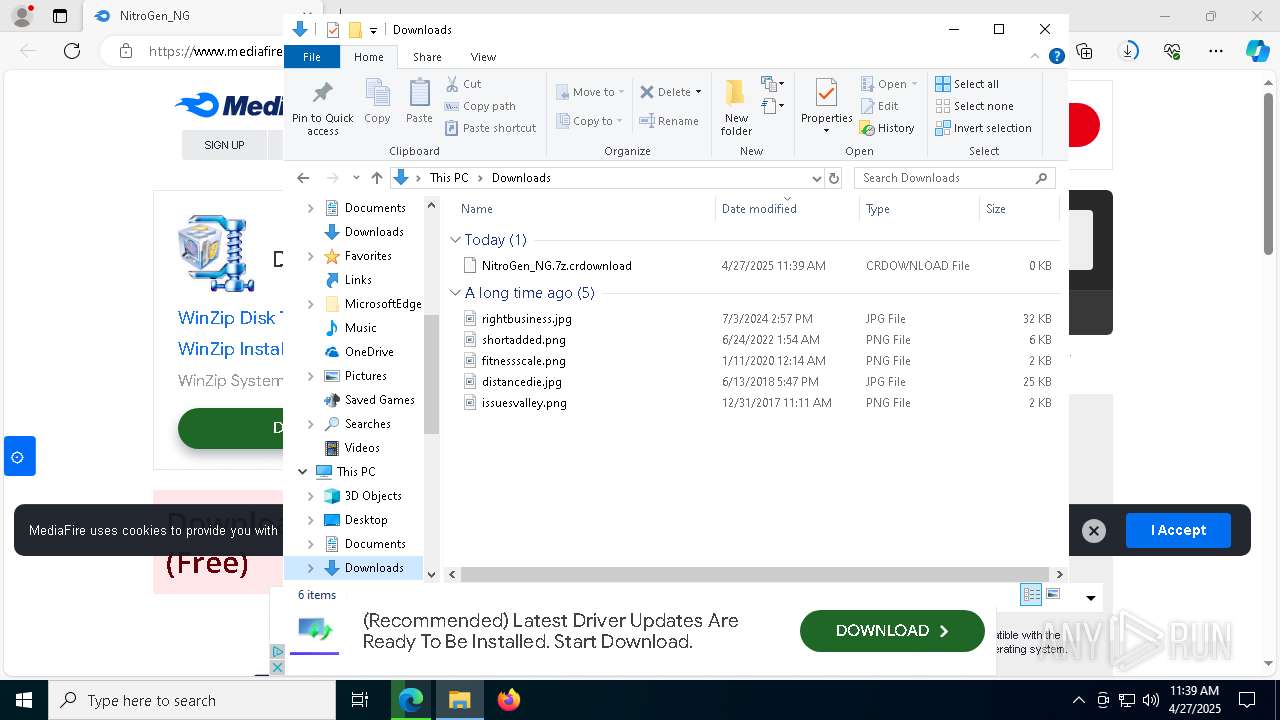Image resolution: width=1280 pixels, height=720 pixels.
Task: Click Search Downloads field
Action: click(x=955, y=178)
